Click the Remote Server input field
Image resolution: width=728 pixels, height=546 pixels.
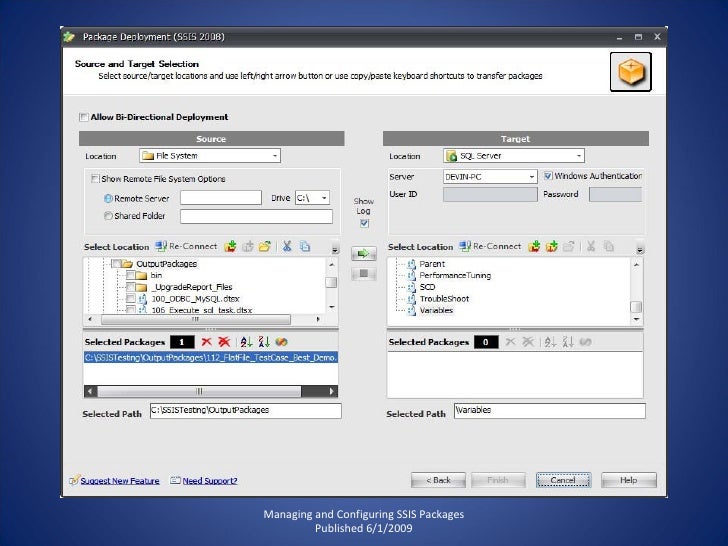(221, 198)
